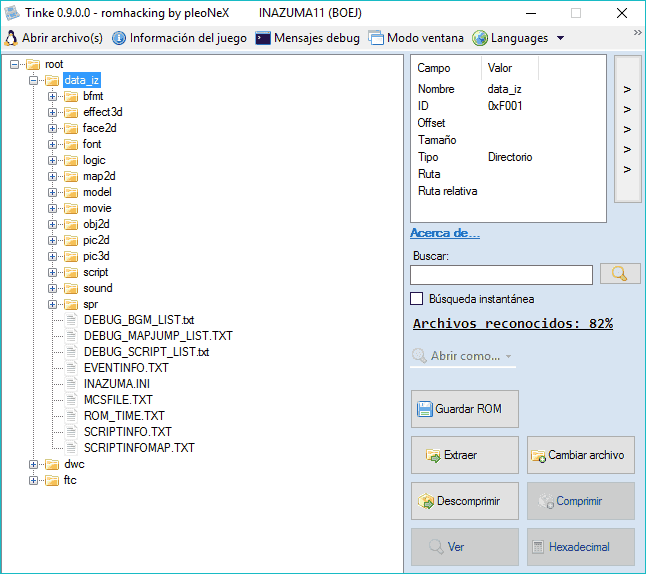Click the toolbar overflow chevron
Image resolution: width=646 pixels, height=574 pixels.
pyautogui.click(x=637, y=33)
